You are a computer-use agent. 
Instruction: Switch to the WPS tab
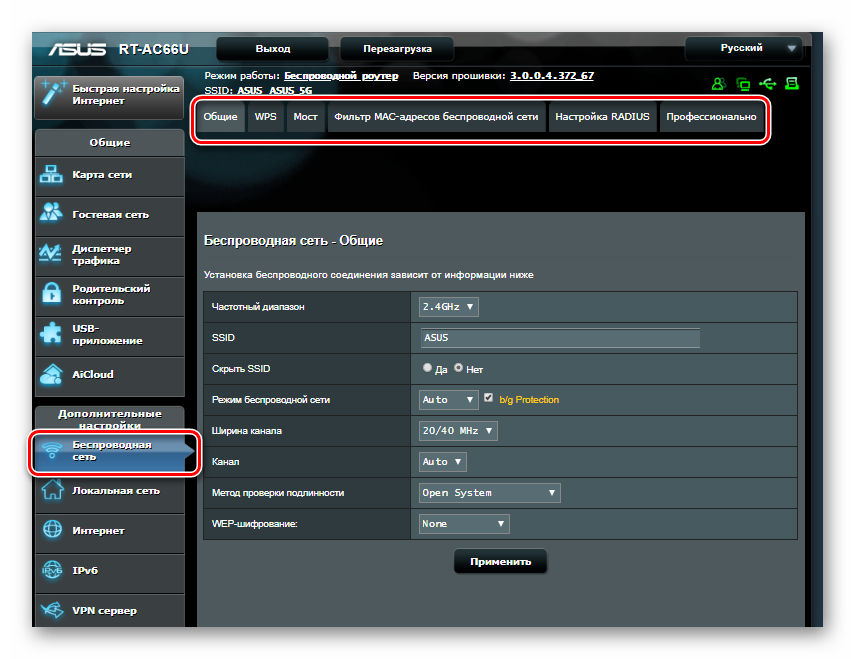tap(265, 117)
